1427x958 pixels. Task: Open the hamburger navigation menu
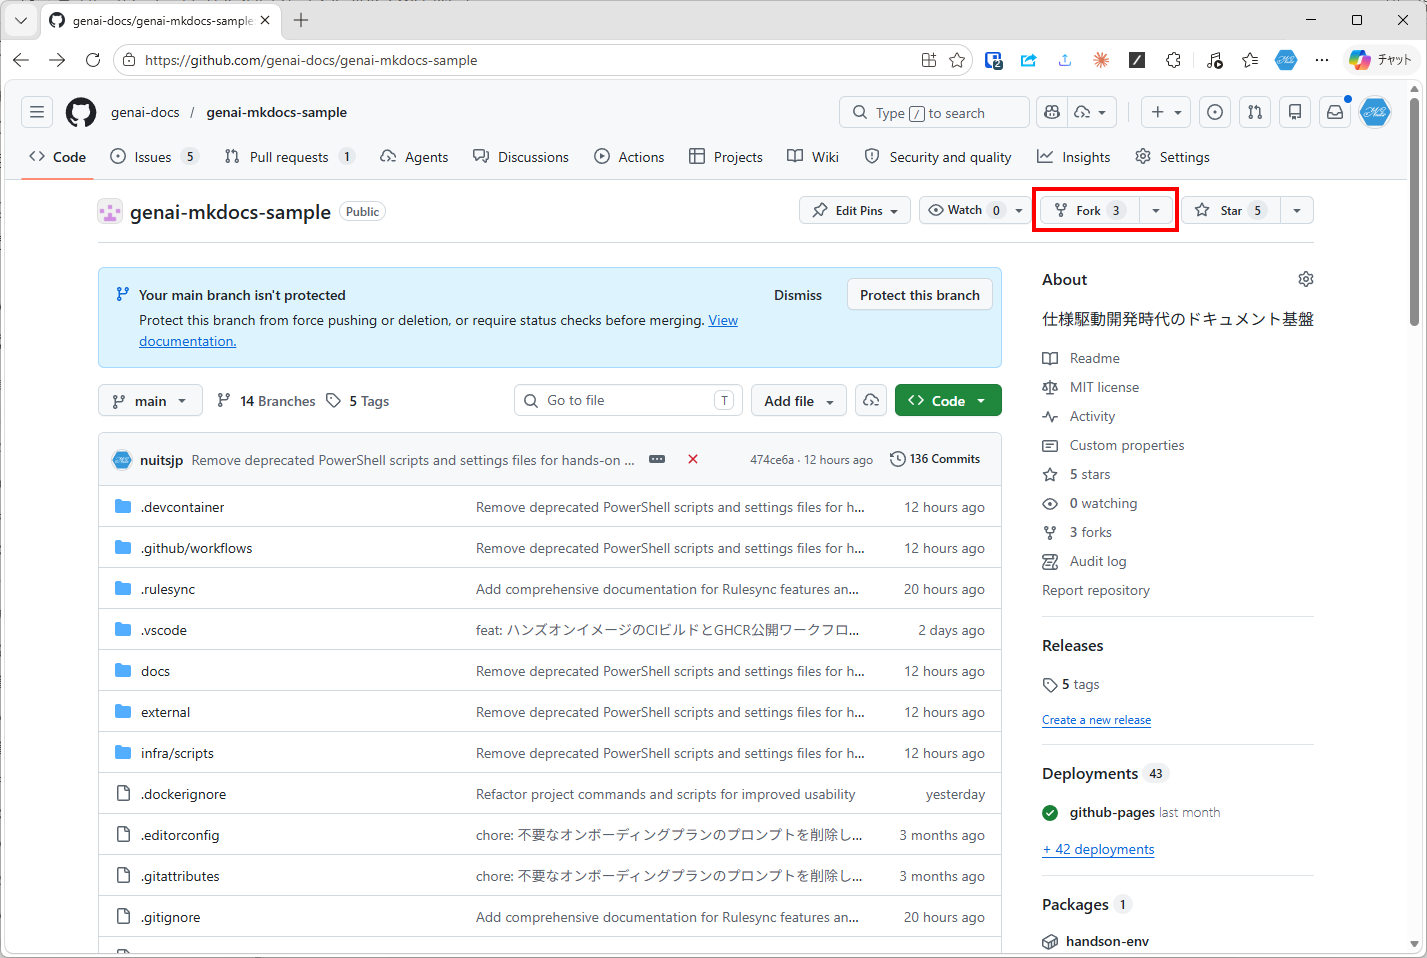pos(37,112)
